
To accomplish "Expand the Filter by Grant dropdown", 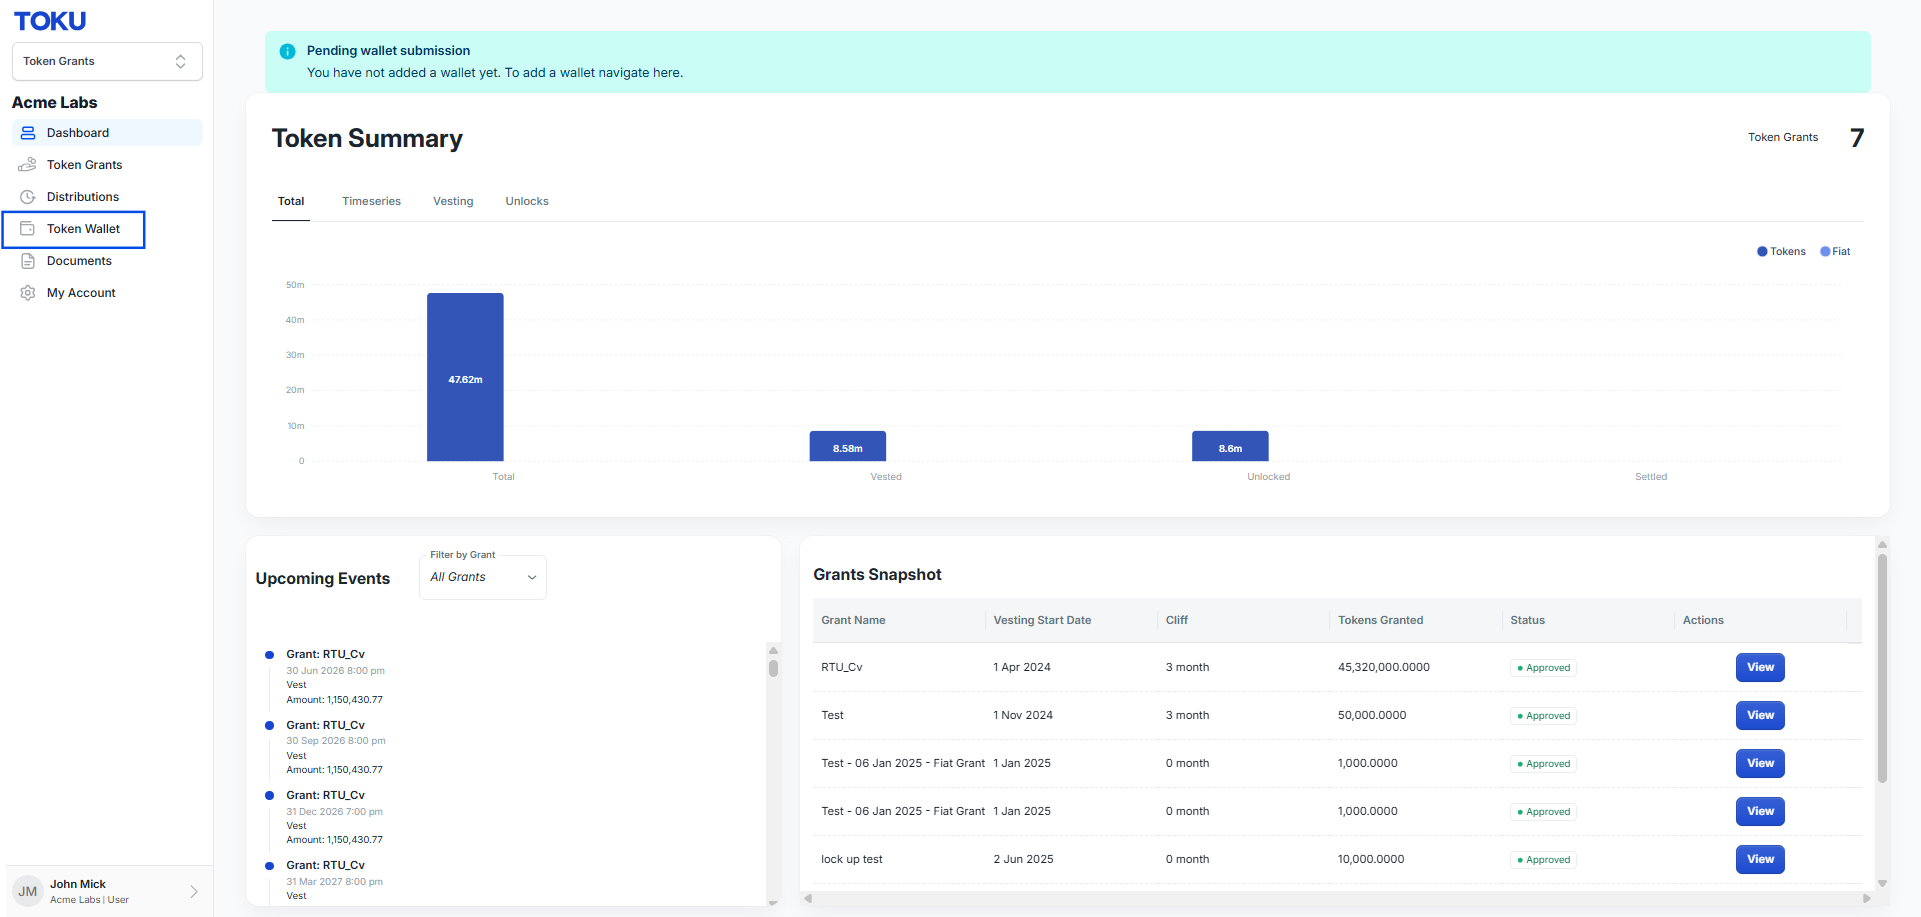I will [x=483, y=577].
